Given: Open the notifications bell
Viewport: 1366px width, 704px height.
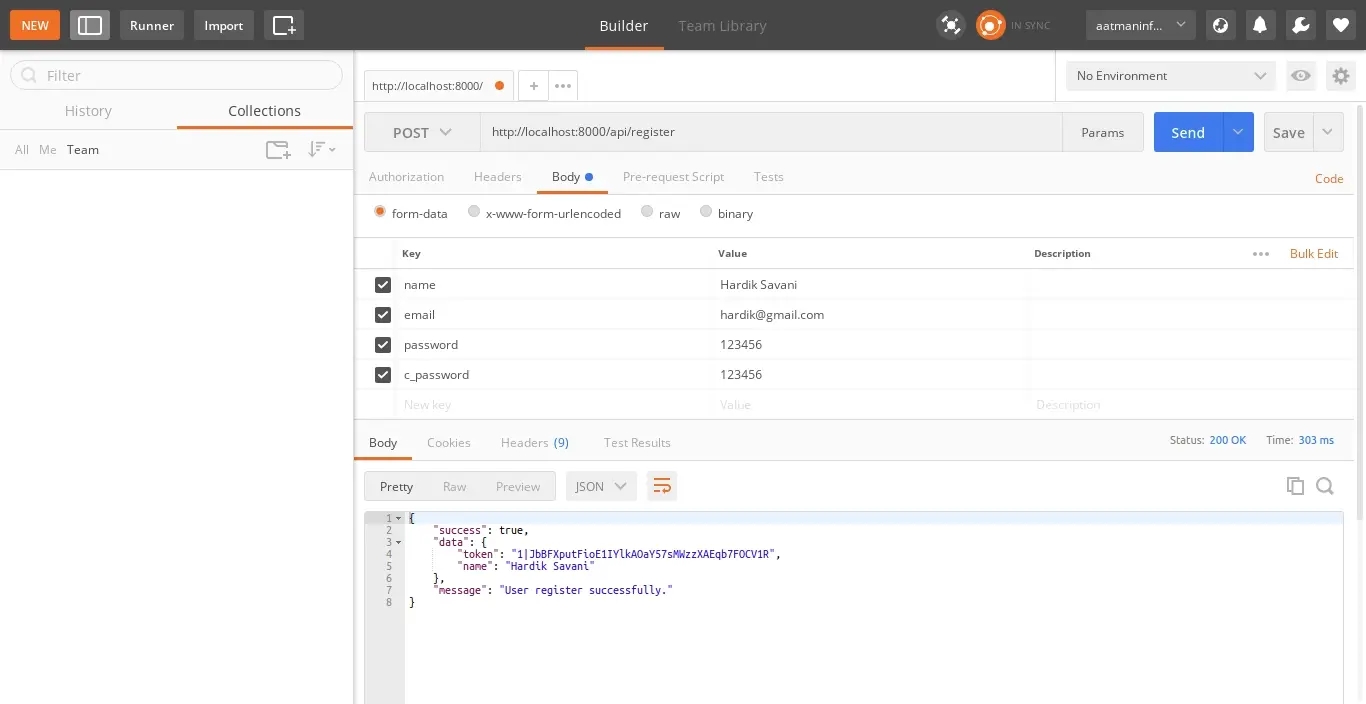Looking at the screenshot, I should tap(1260, 25).
